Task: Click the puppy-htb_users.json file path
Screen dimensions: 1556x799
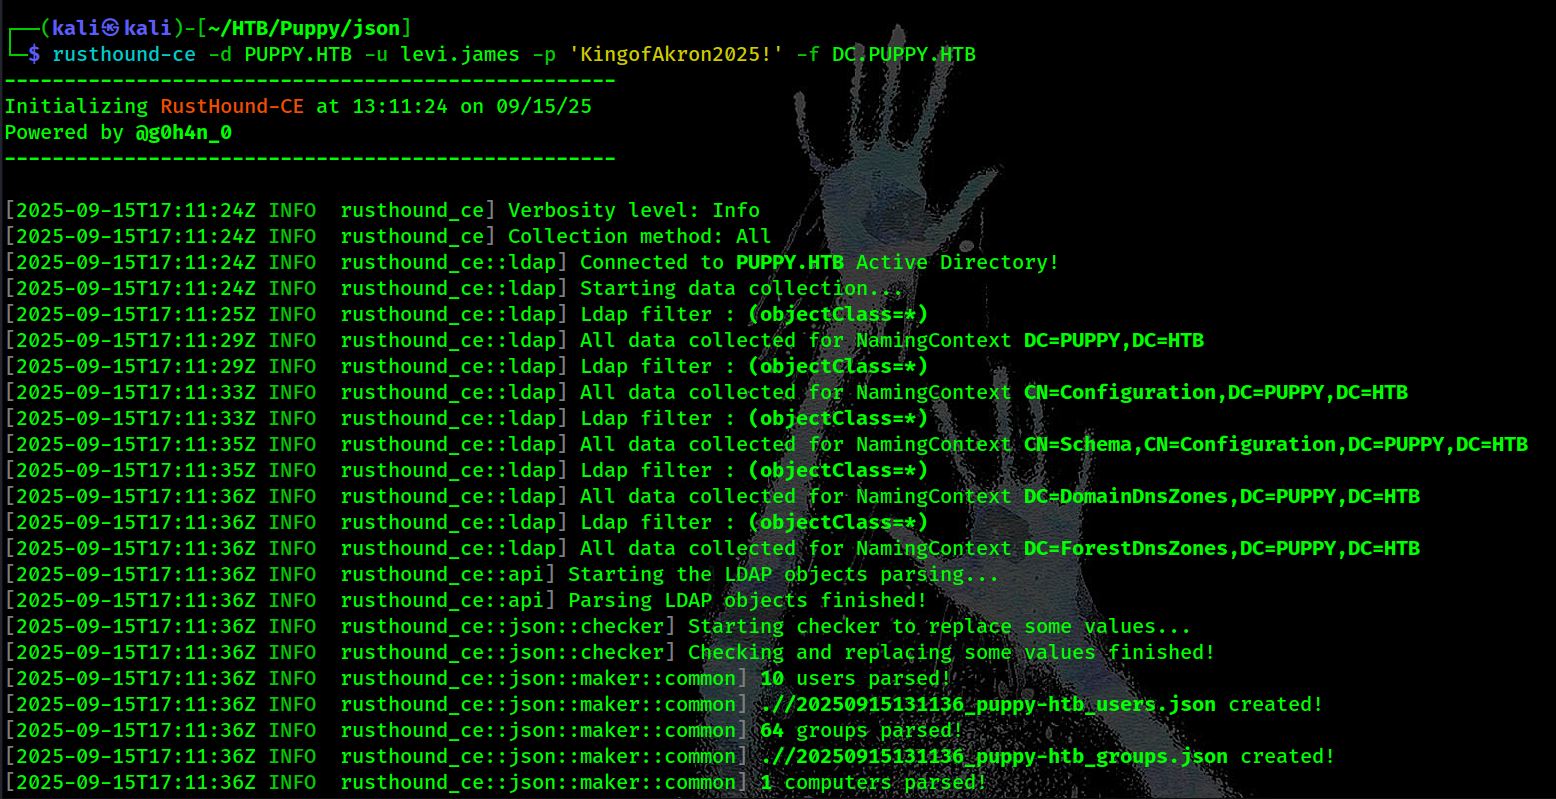Action: [988, 704]
